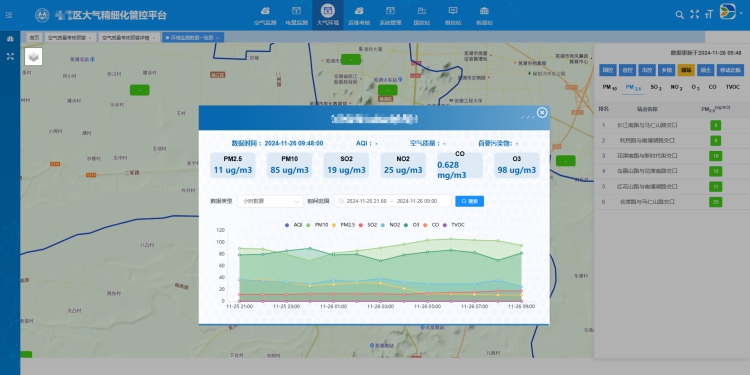This screenshot has width=750, height=375.
Task: Open font size setting icon in header
Action: click(x=709, y=14)
